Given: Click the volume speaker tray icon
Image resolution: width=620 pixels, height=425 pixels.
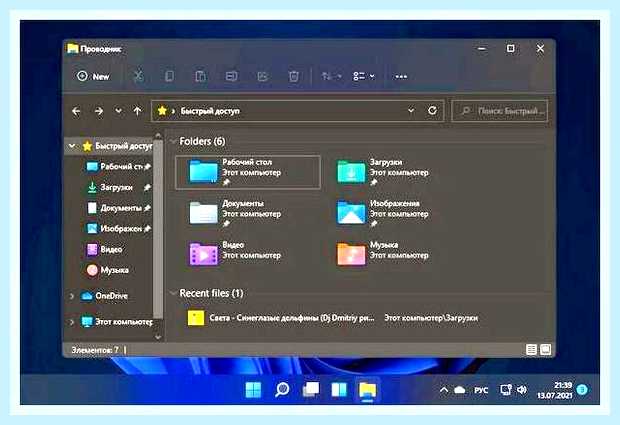Looking at the screenshot, I should pos(522,390).
